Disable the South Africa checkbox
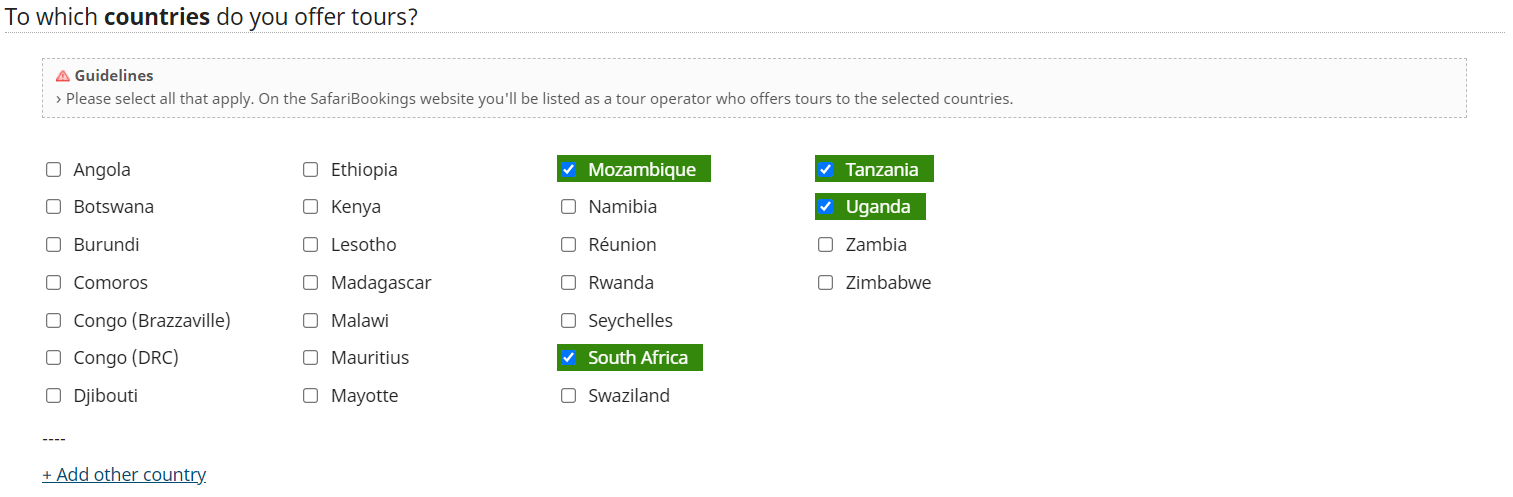Image resolution: width=1513 pixels, height=497 pixels. [569, 358]
